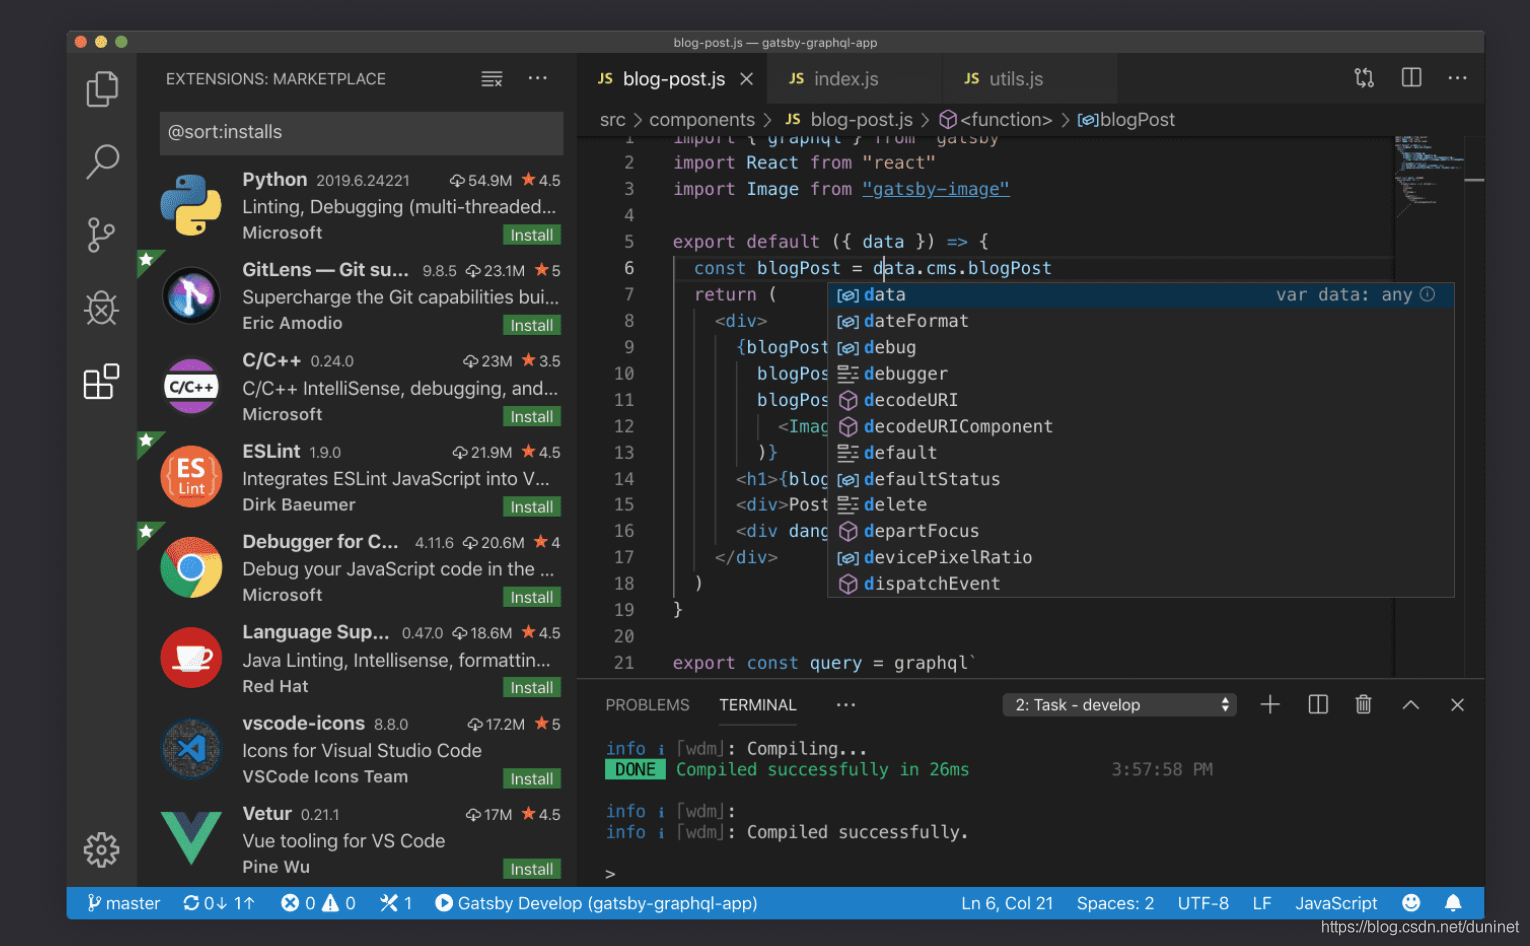
Task: Clear extensions search results icon
Action: coord(492,79)
